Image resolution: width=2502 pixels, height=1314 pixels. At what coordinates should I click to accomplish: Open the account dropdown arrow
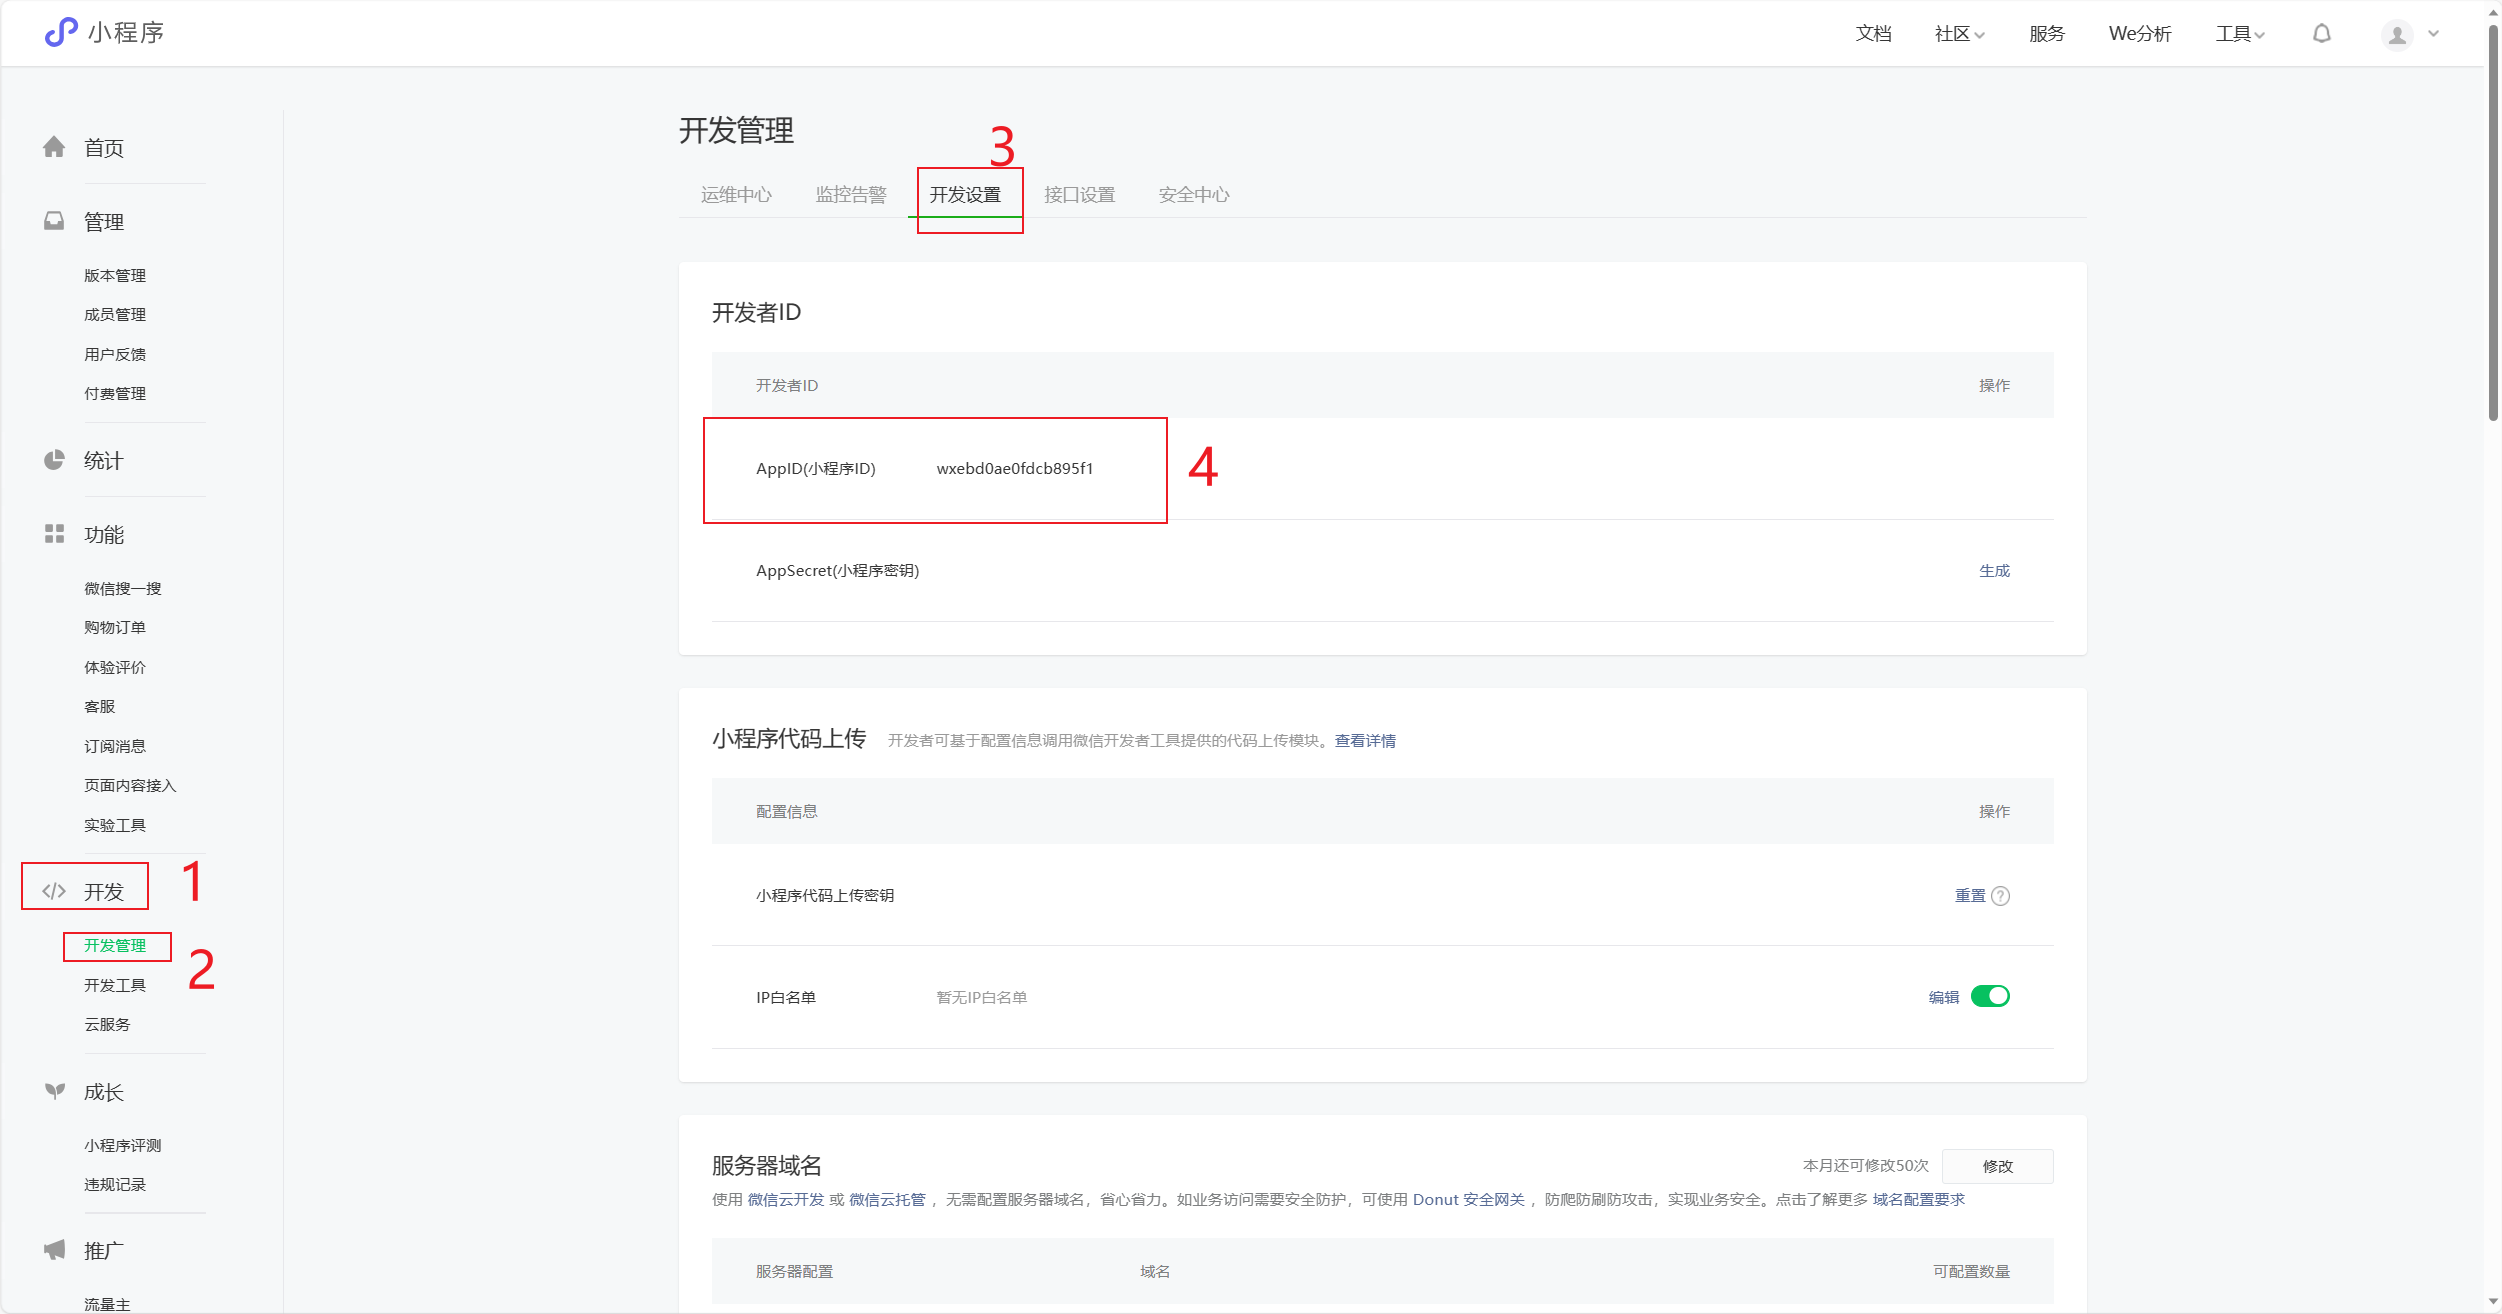coord(2434,34)
